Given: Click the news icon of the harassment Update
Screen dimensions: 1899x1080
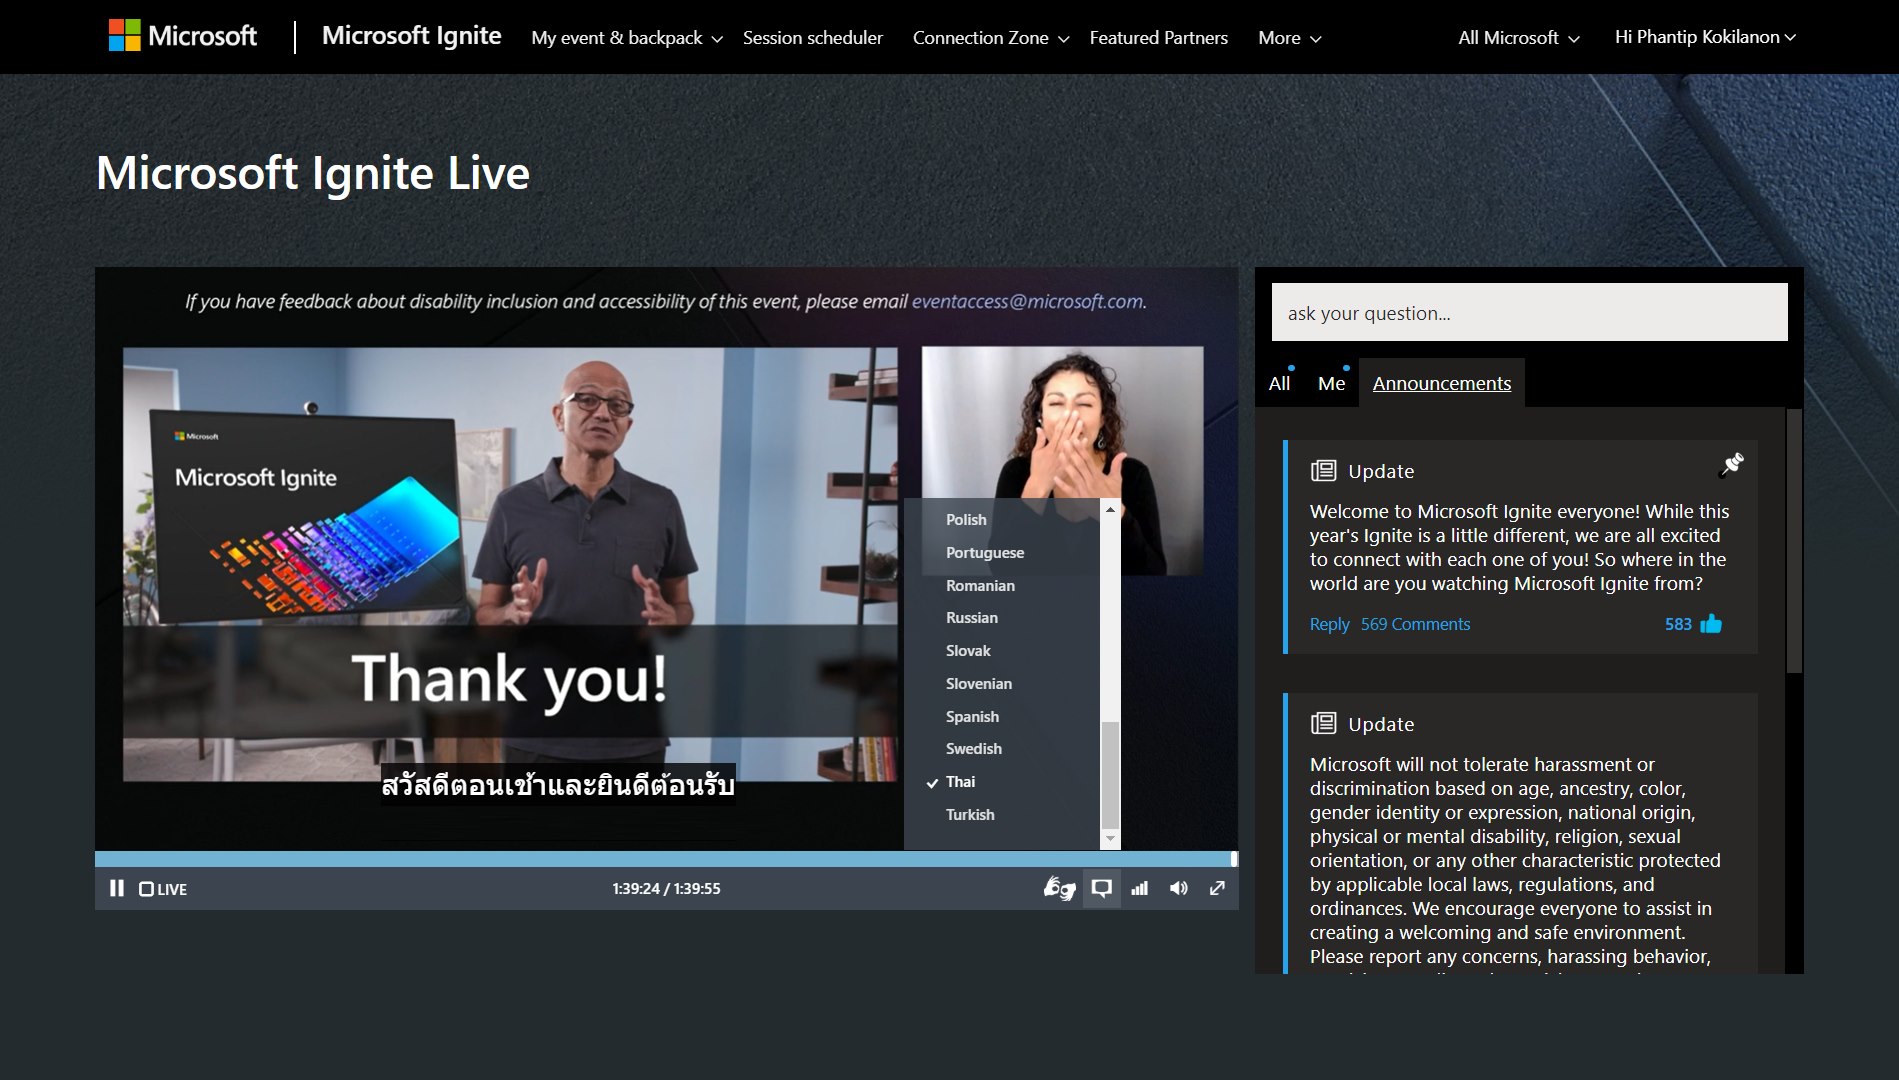Looking at the screenshot, I should (x=1323, y=724).
